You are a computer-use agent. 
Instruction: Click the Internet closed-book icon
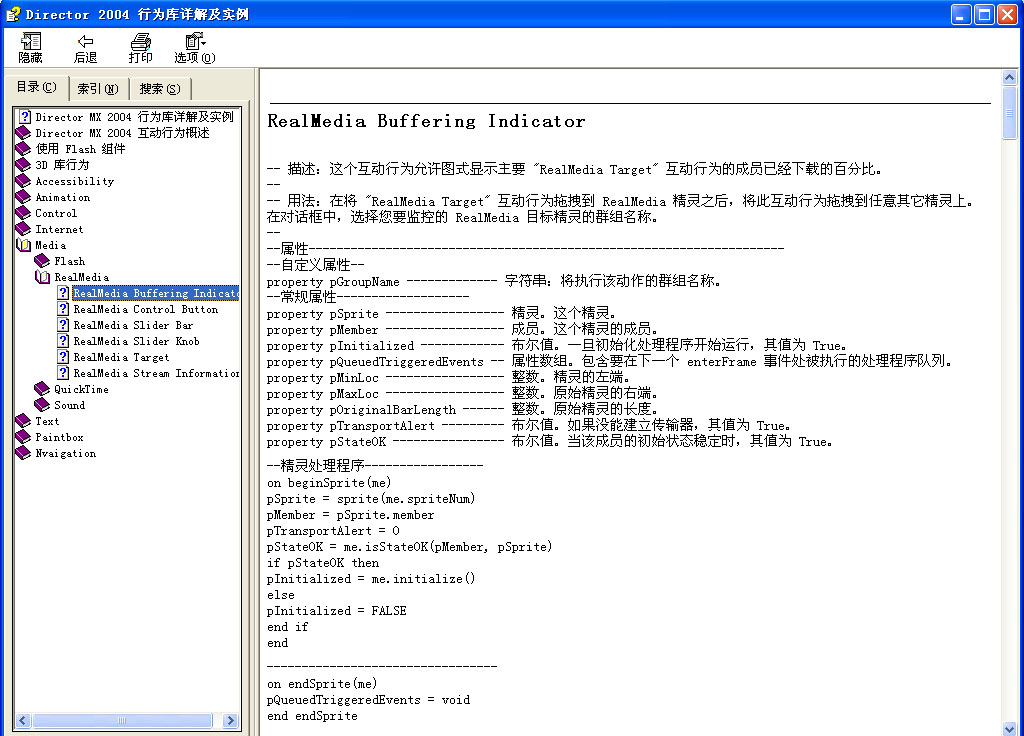[24, 229]
